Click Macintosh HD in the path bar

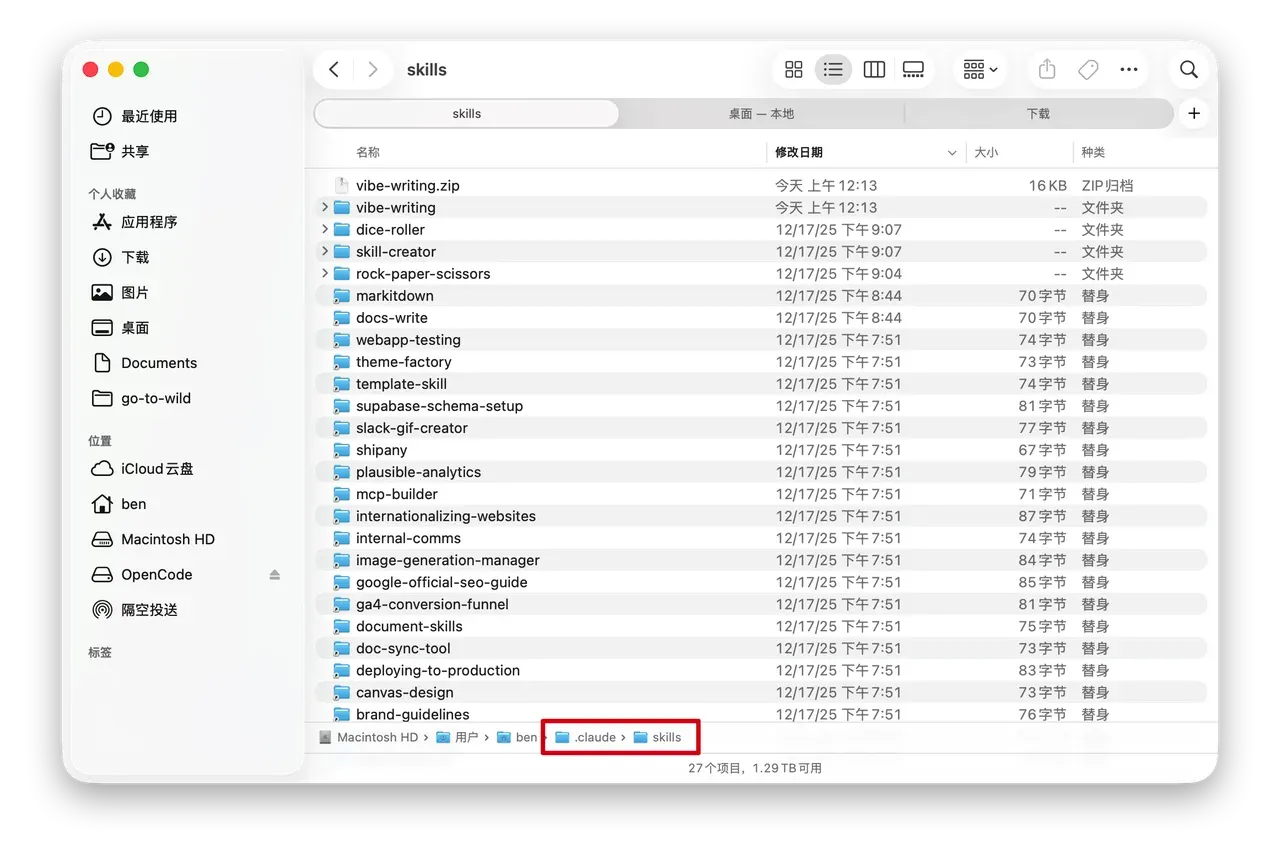[x=368, y=737]
